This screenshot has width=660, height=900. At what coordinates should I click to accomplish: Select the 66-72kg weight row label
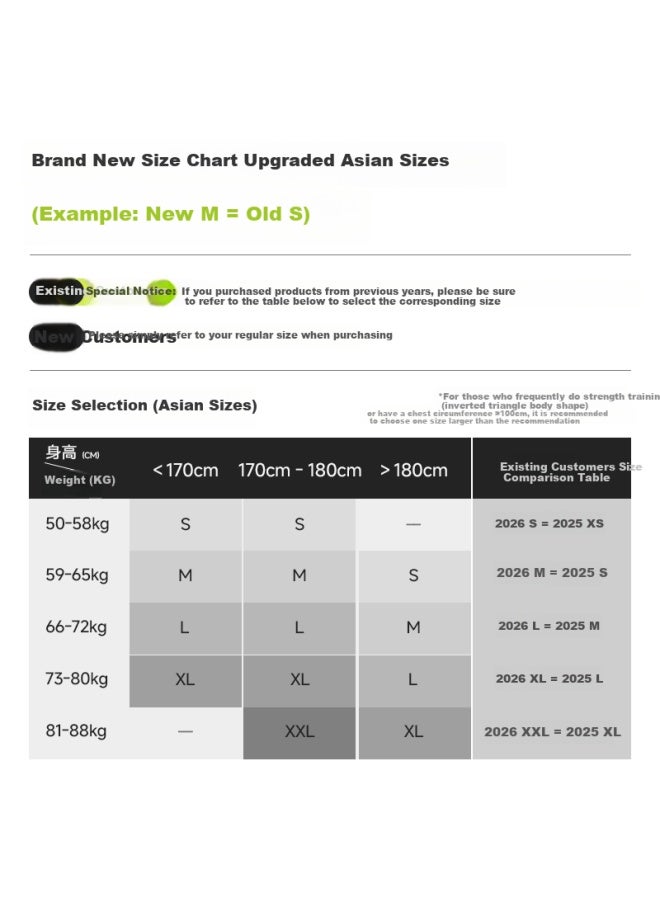click(x=76, y=627)
